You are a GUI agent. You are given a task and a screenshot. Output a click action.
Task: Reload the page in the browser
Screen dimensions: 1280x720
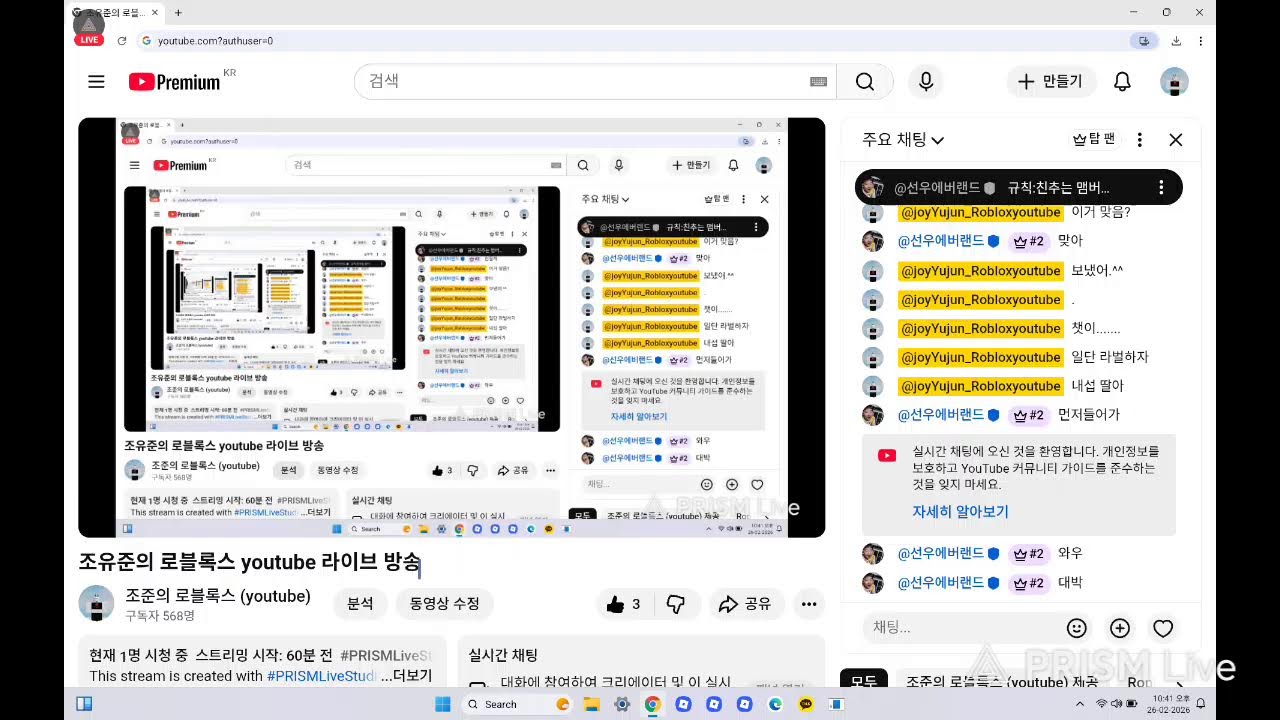122,41
